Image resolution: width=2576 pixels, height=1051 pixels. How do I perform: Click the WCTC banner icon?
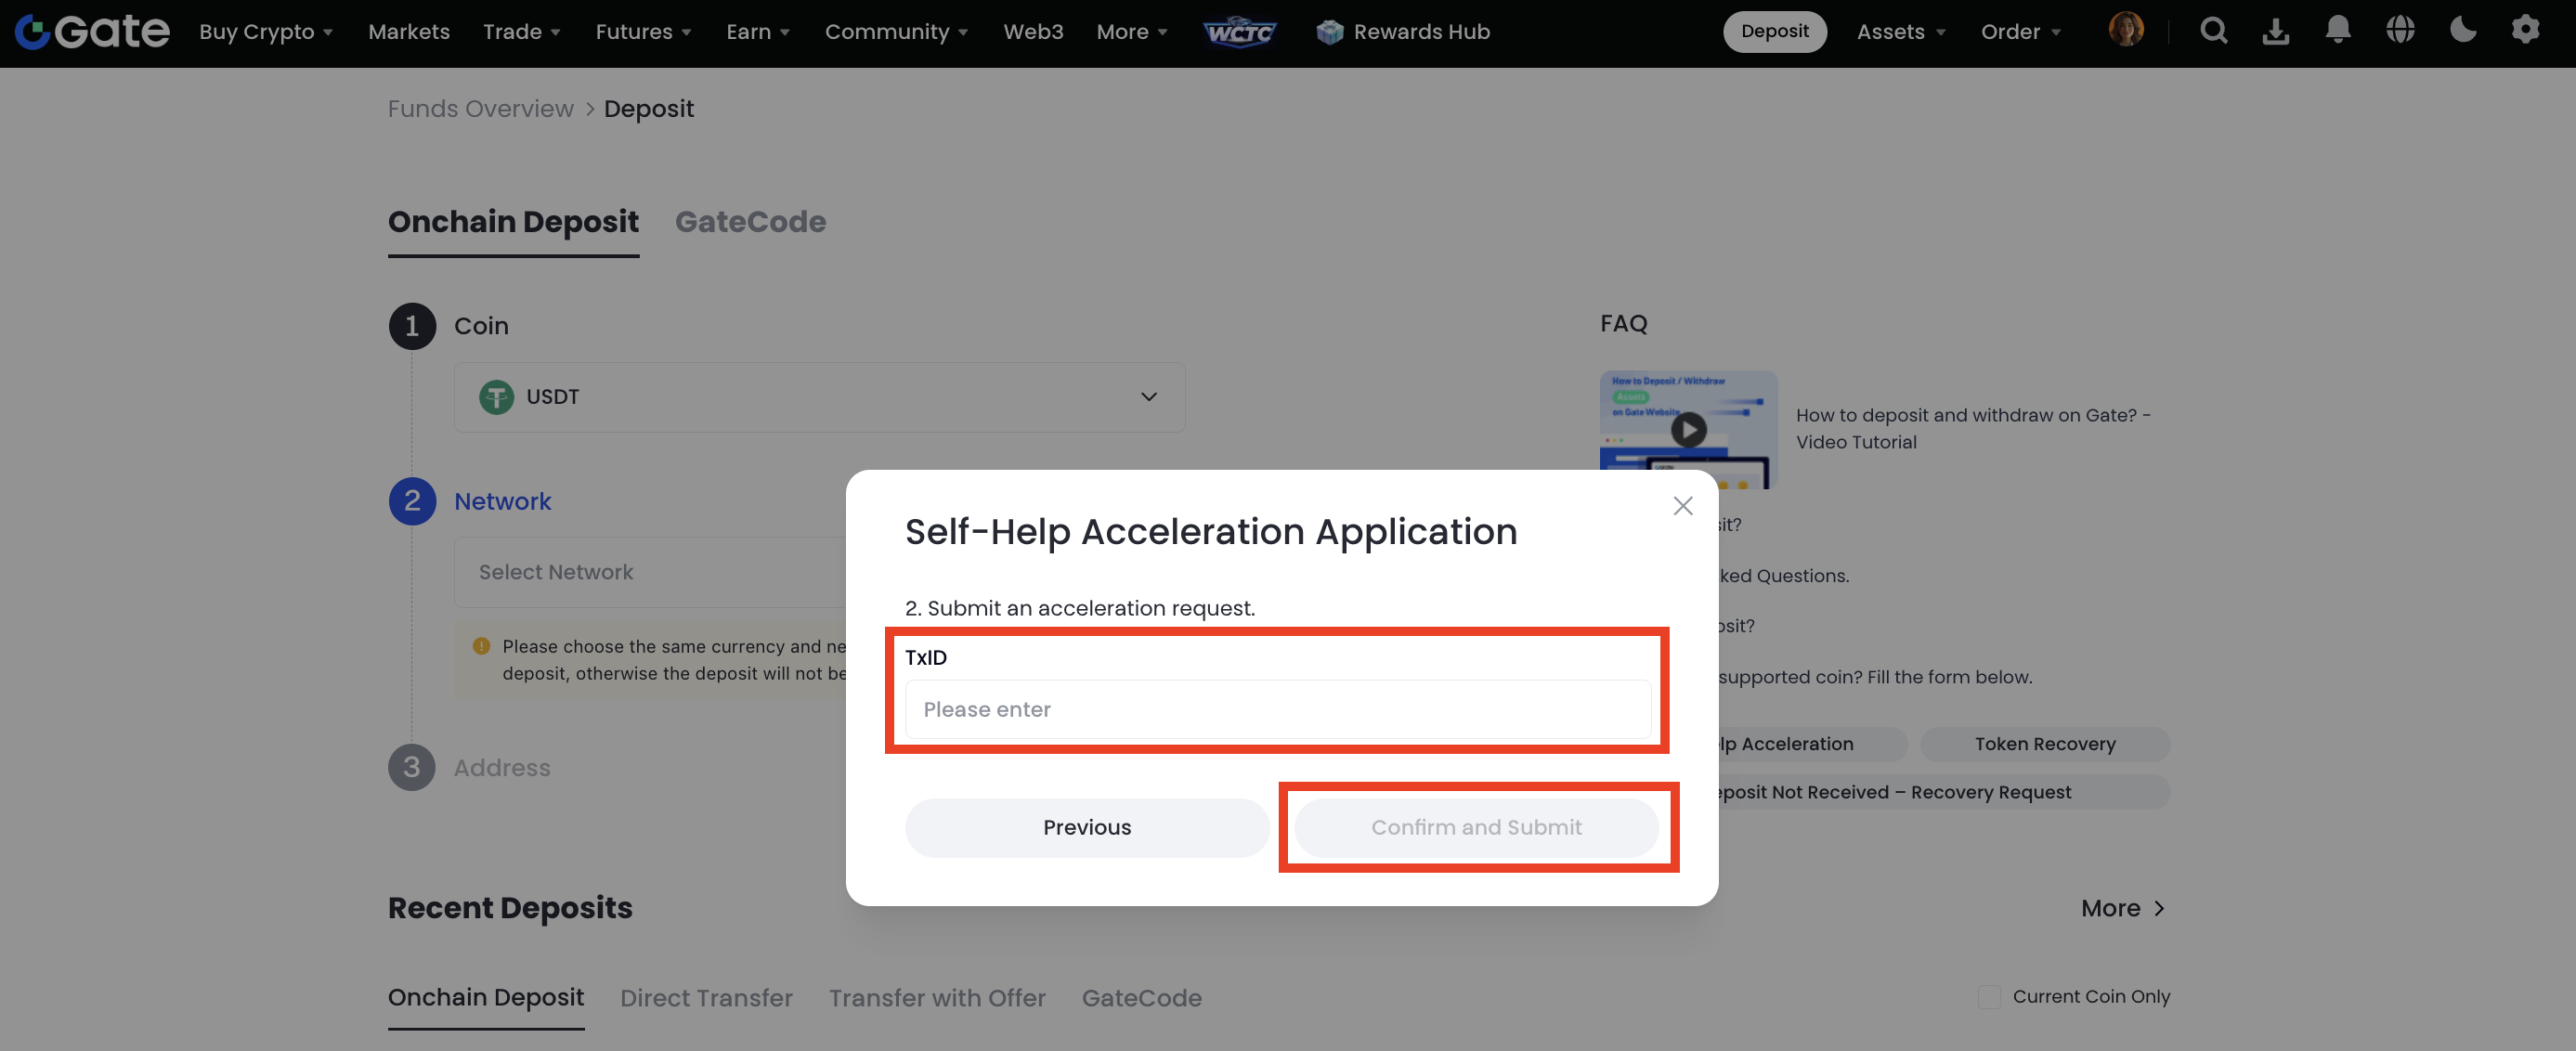1239,32
